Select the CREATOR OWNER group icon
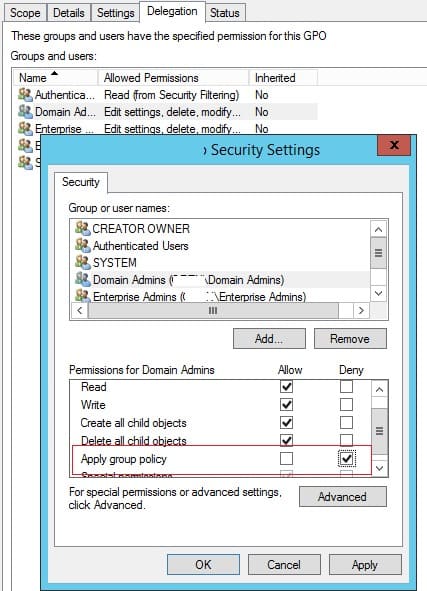Screen dimensions: 427x591 click(83, 228)
